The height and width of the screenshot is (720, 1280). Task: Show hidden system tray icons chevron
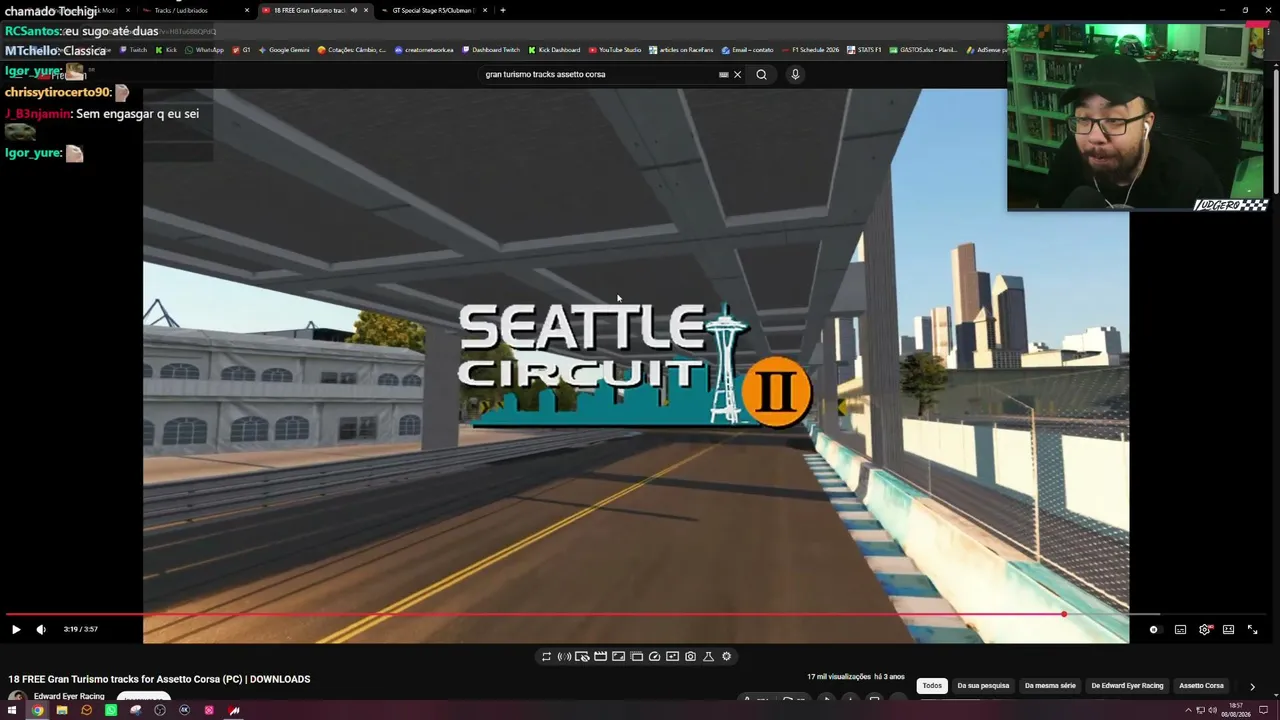click(1188, 711)
